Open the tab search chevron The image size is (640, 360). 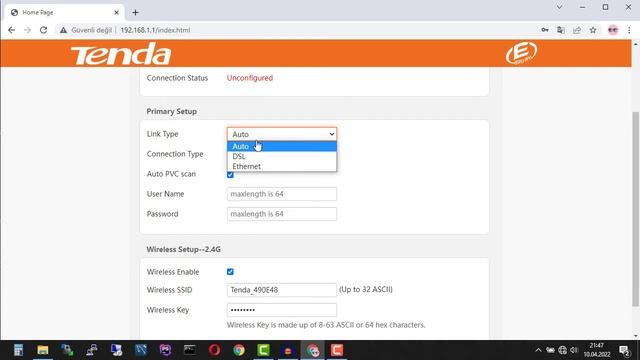[559, 7]
